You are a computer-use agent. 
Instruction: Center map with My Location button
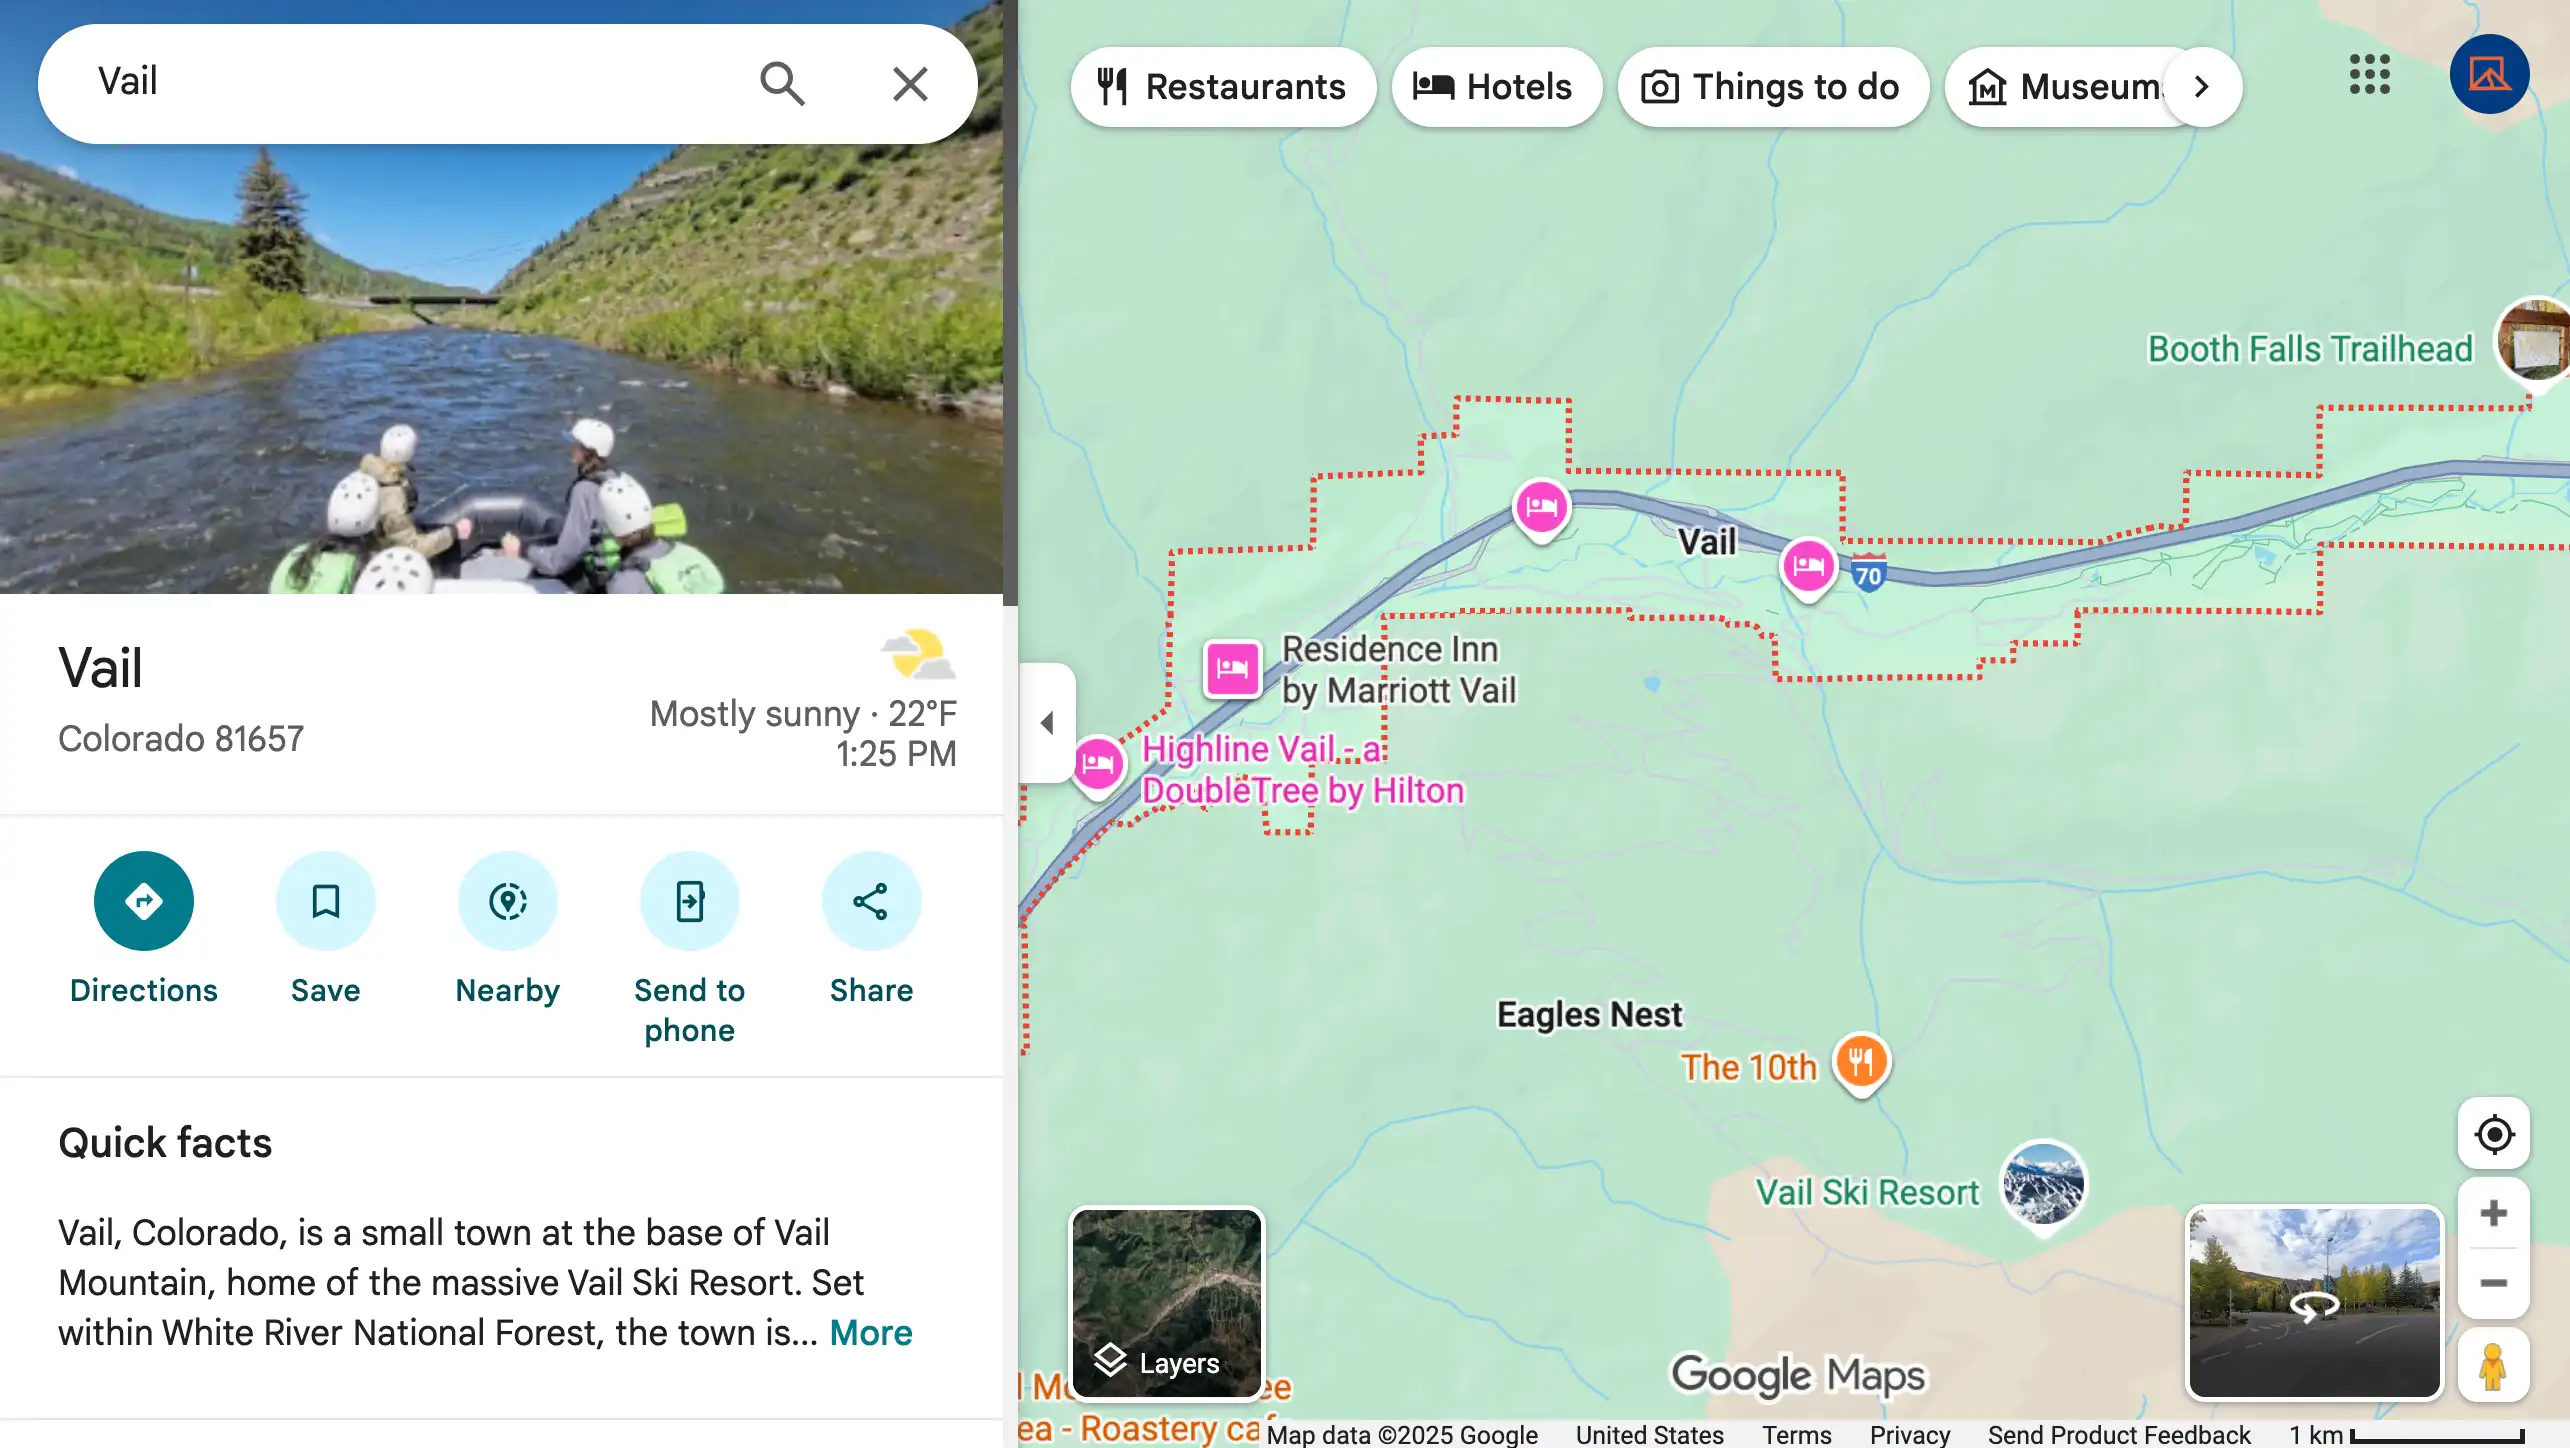[x=2493, y=1135]
